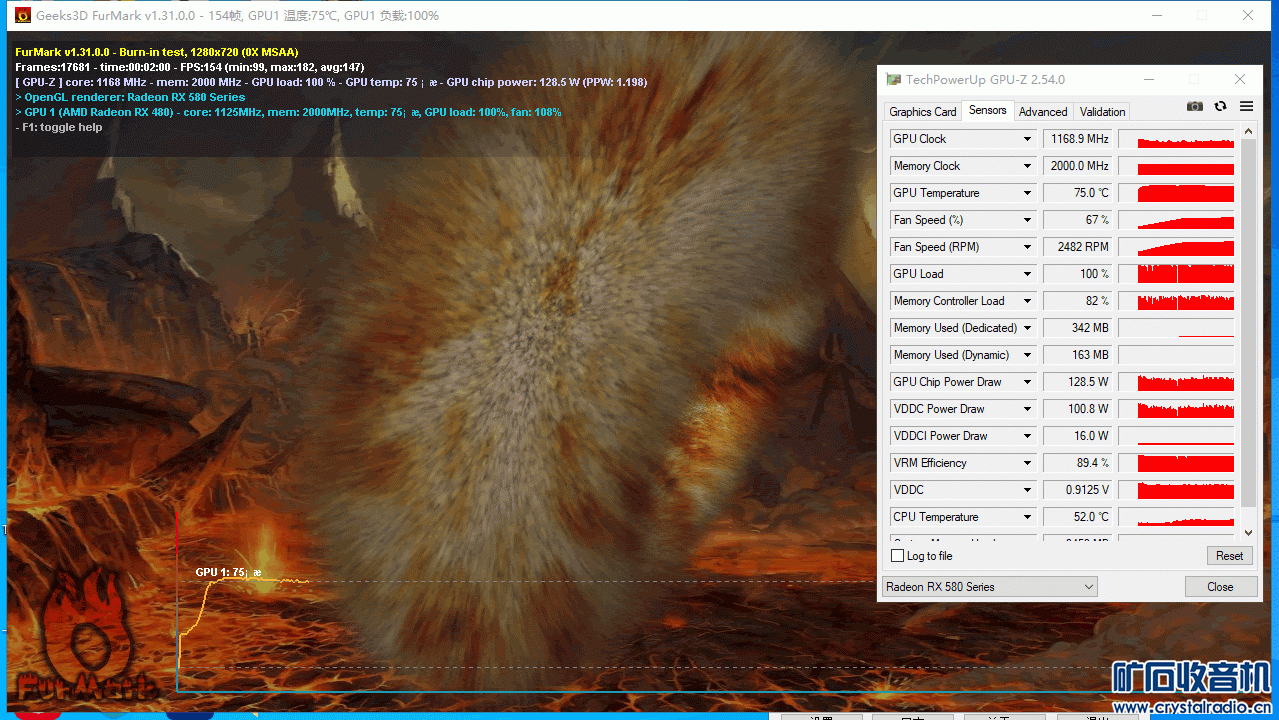
Task: Click the 1168.9 MHz GPU Clock reading
Action: (1078, 139)
